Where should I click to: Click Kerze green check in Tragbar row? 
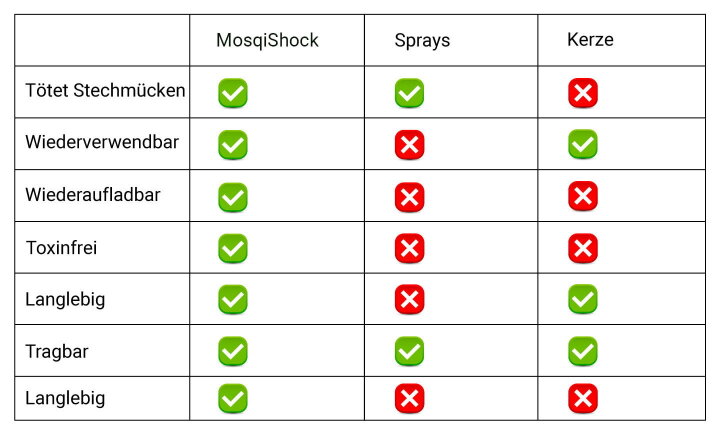click(x=583, y=351)
